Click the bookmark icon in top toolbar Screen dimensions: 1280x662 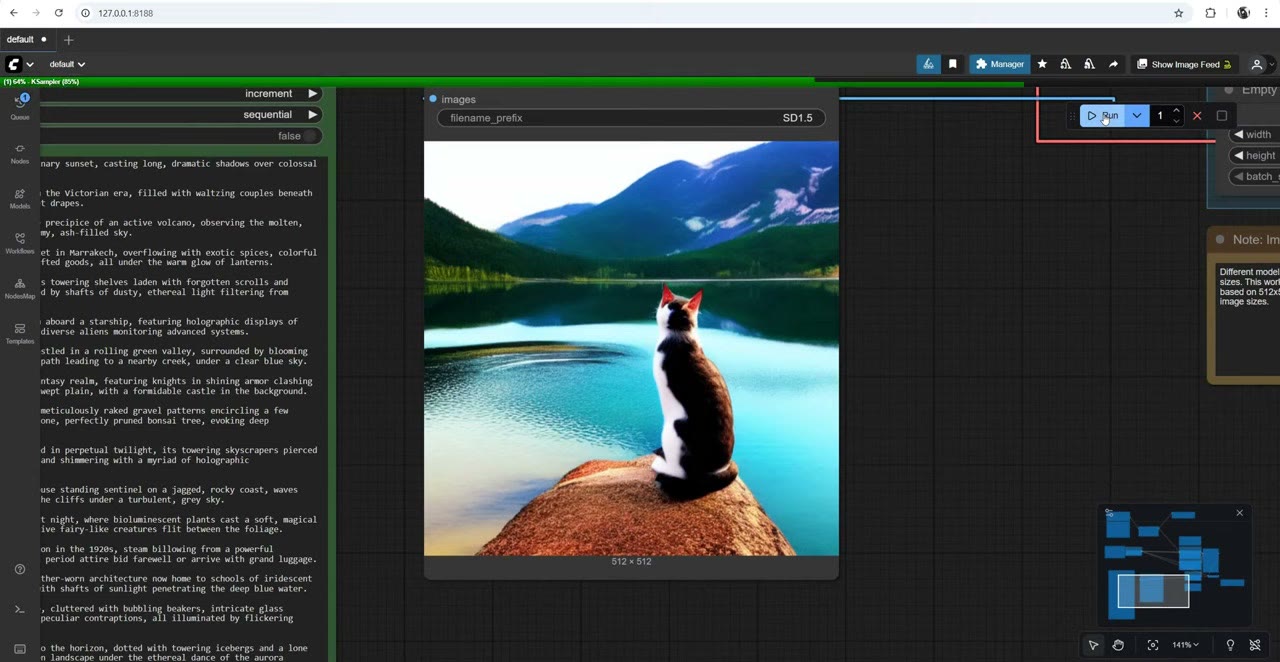point(953,64)
